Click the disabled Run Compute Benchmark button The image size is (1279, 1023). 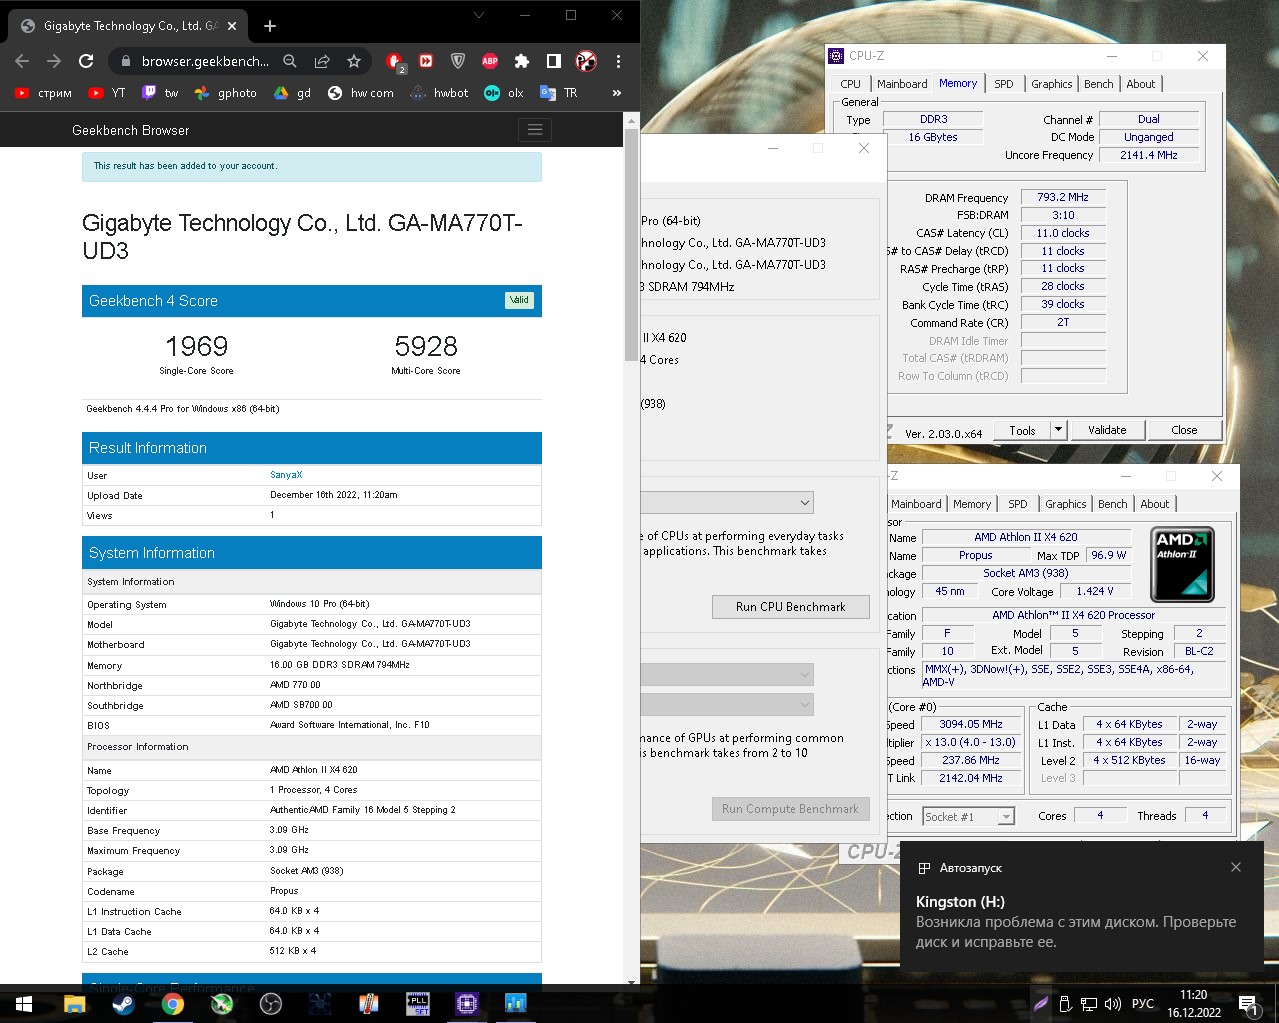(790, 809)
